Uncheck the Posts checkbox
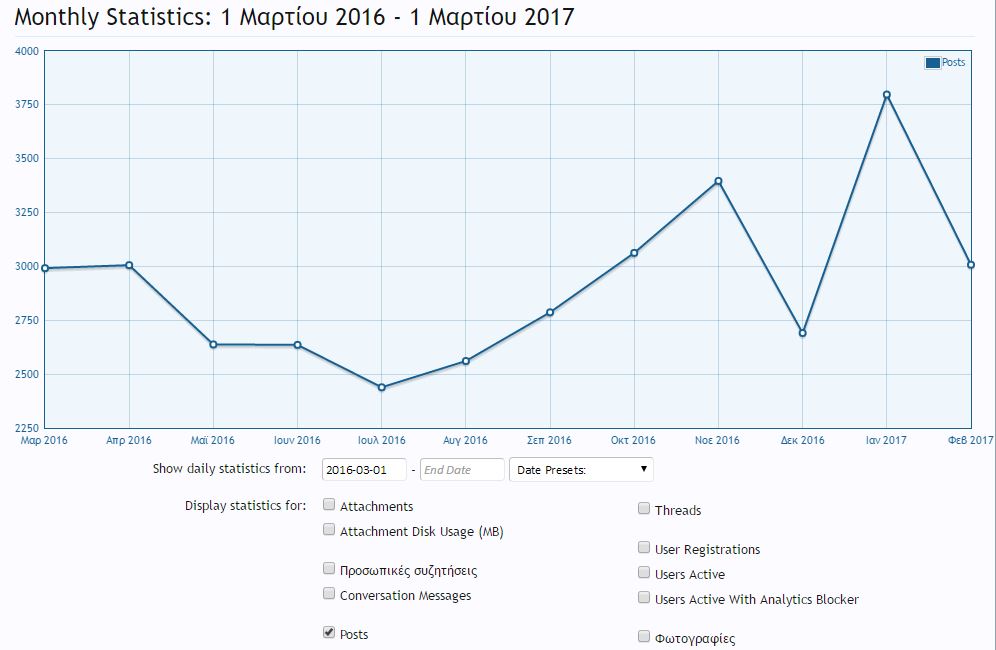 click(329, 633)
